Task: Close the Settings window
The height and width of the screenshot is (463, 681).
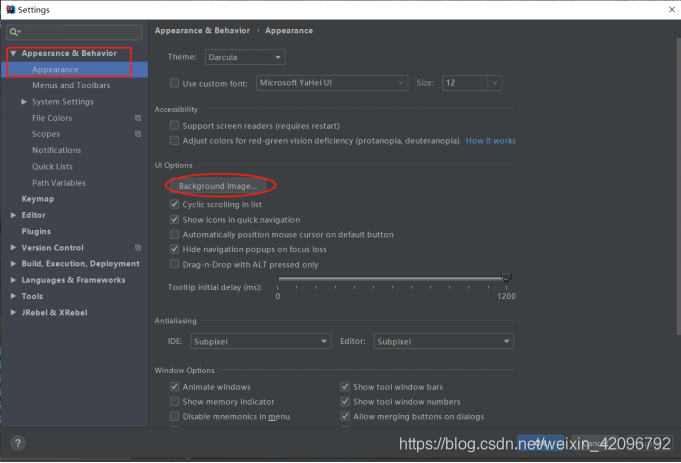Action: (671, 10)
